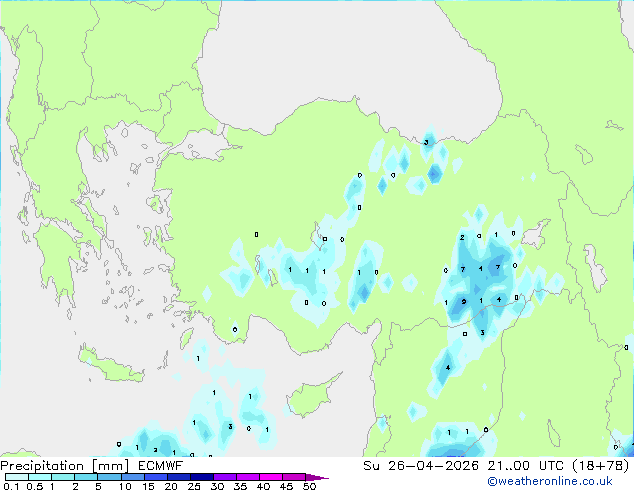Viewport: 634px width, 490px height.
Task: Click the 25–30 mm navy legend swatch
Action: (x=201, y=477)
